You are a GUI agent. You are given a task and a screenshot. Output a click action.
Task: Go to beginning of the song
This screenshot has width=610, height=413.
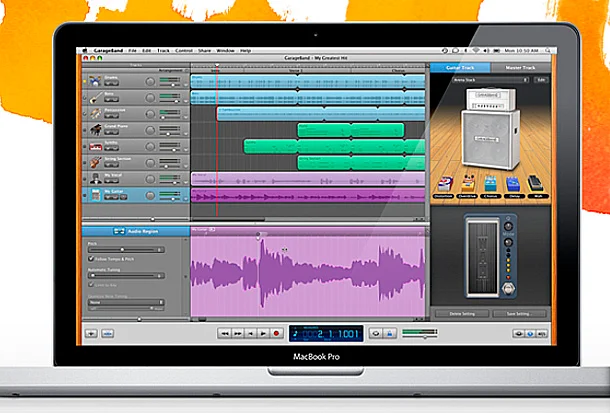(x=251, y=333)
